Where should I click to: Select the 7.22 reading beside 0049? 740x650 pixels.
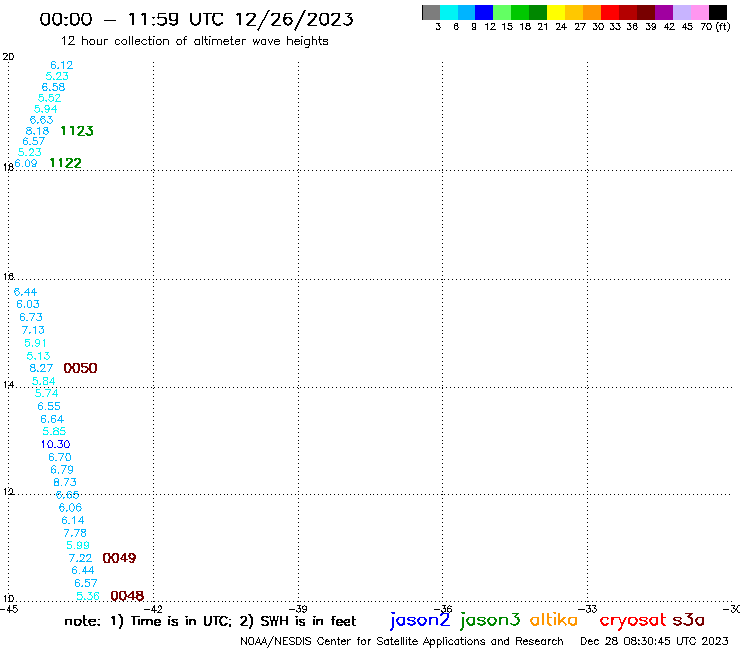(80, 558)
